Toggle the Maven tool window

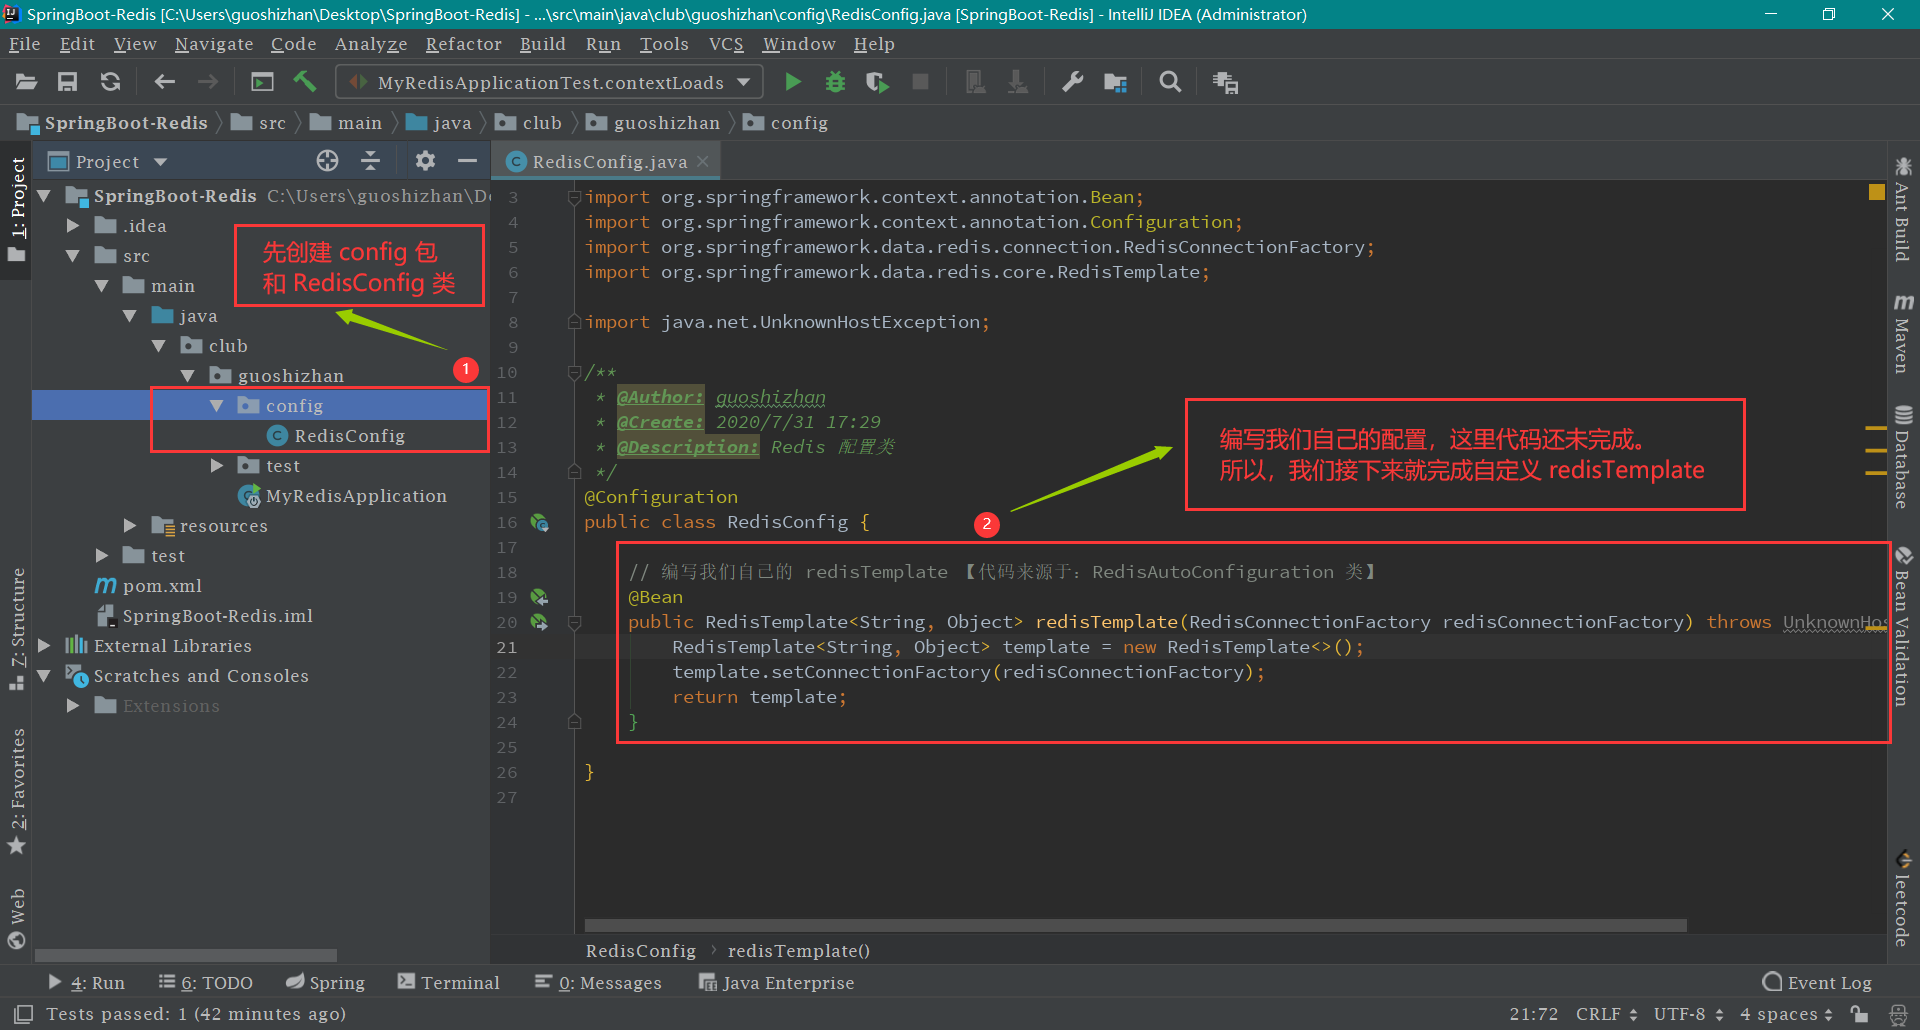(1902, 334)
